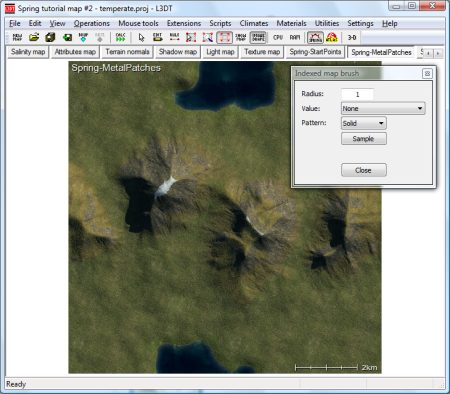Open the 3-D view toolbar icon
Image resolution: width=450 pixels, height=394 pixels.
352,37
